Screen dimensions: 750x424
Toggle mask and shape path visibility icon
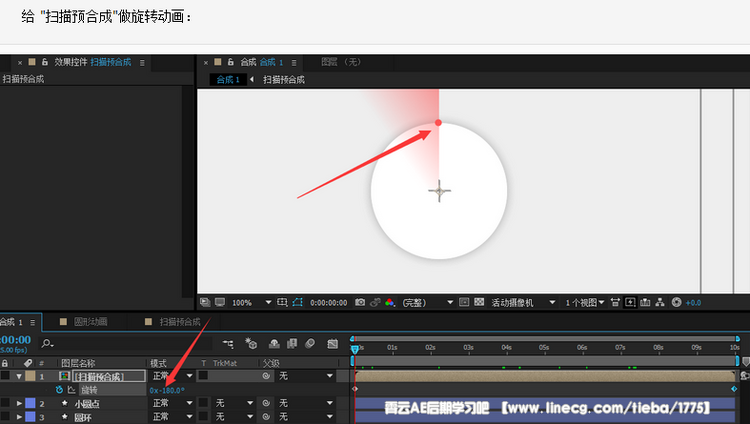coord(298,302)
